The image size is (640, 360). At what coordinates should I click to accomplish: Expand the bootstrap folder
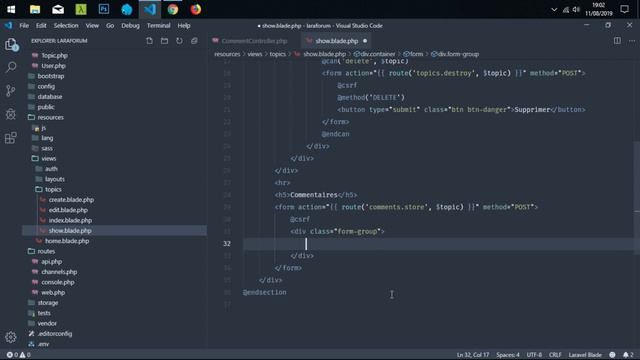click(51, 76)
